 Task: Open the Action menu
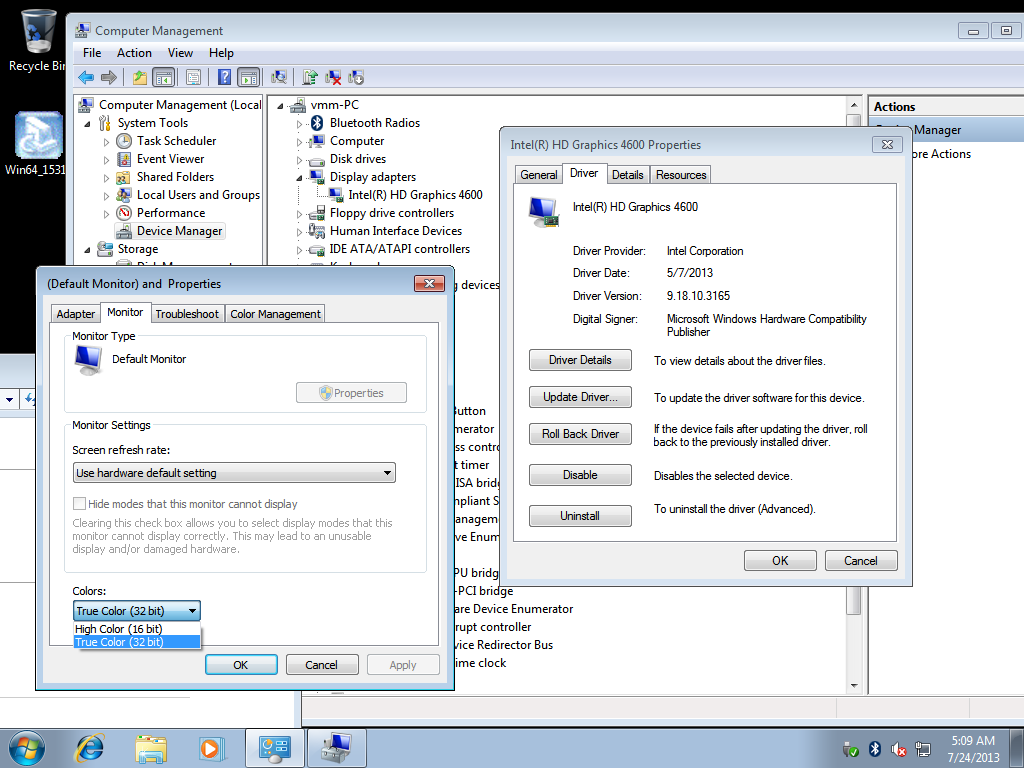coord(134,53)
